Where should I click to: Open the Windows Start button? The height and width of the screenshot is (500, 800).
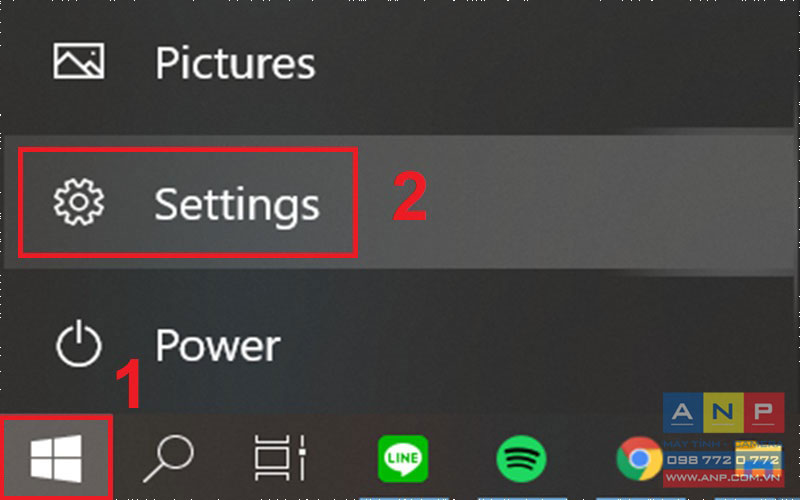56,458
